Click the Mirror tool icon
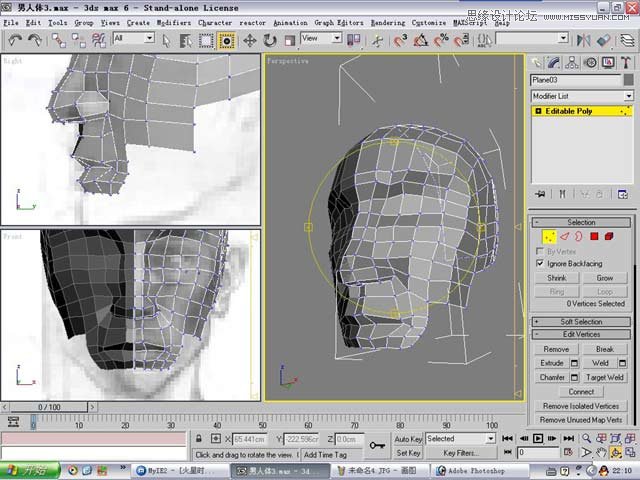Screen dimensions: 640x480 tap(583, 40)
